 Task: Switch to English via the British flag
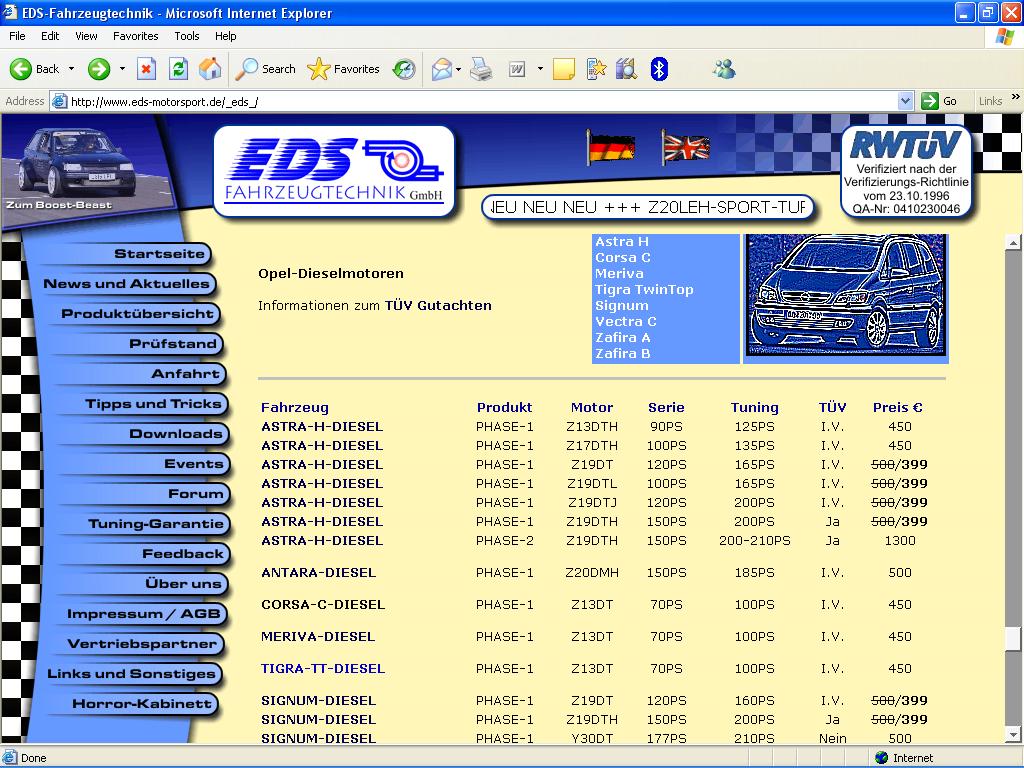tap(686, 148)
